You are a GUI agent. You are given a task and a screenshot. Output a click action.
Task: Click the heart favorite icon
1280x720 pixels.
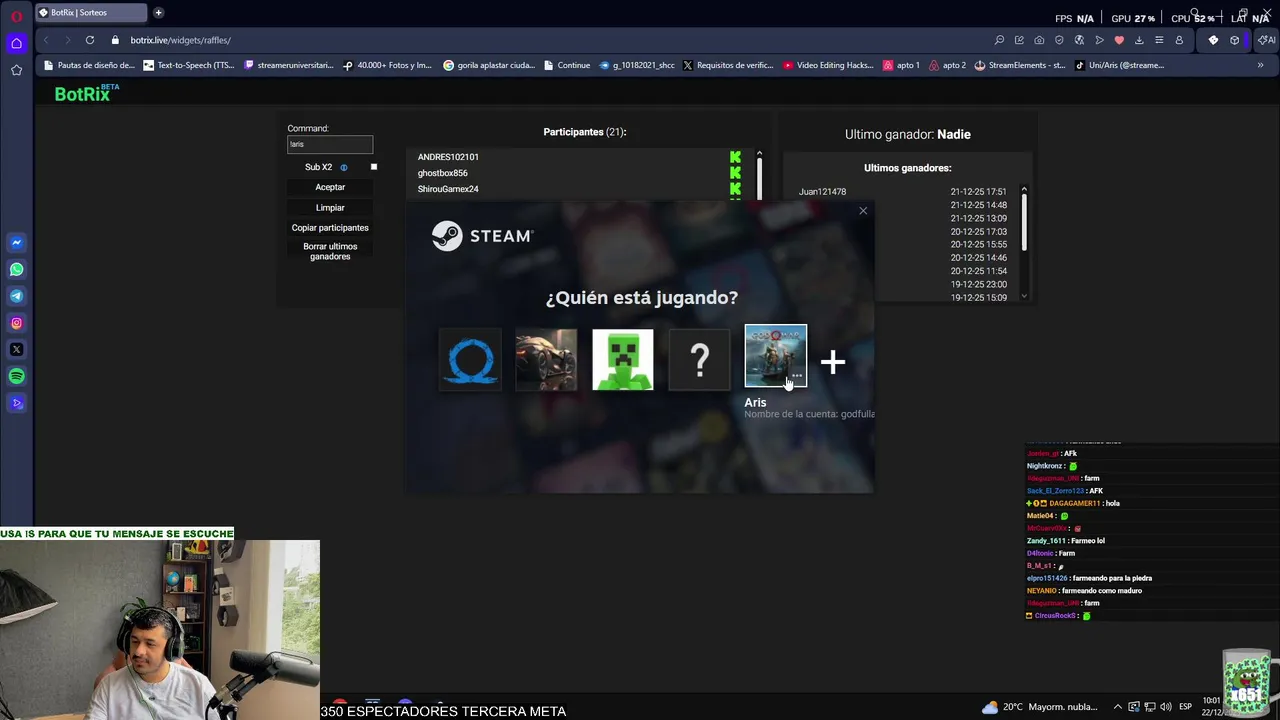(x=1119, y=40)
